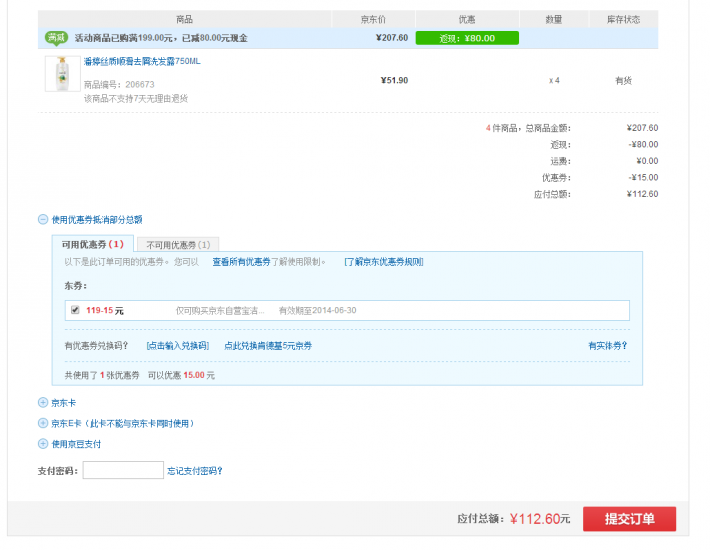Click the 有实体券? link

pyautogui.click(x=608, y=345)
